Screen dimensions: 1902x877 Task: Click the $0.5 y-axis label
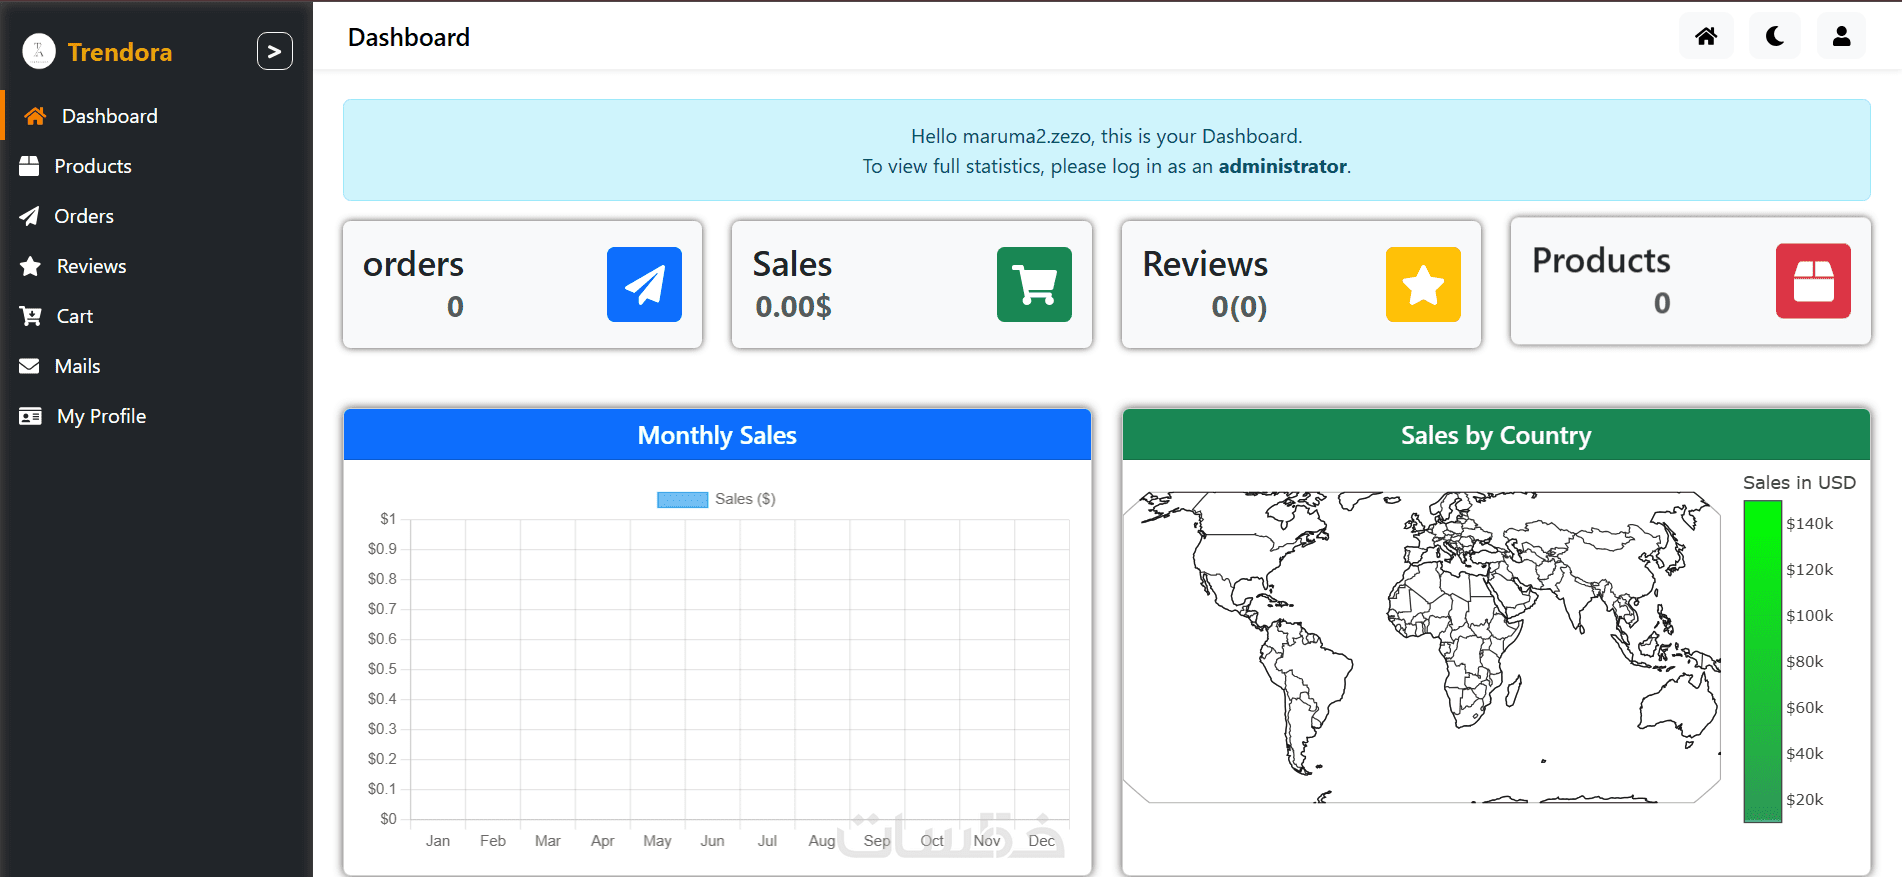point(382,668)
